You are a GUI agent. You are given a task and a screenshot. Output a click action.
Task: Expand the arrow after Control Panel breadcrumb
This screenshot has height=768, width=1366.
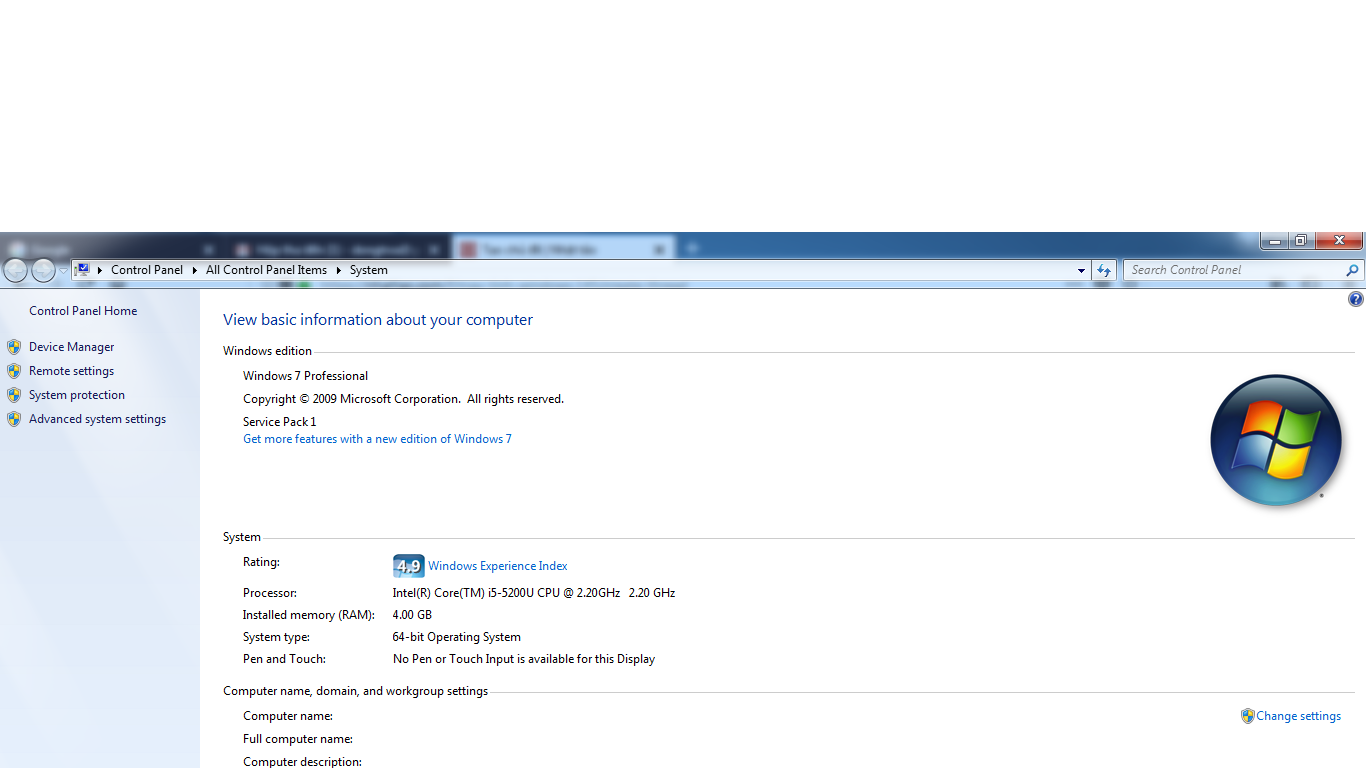point(195,270)
